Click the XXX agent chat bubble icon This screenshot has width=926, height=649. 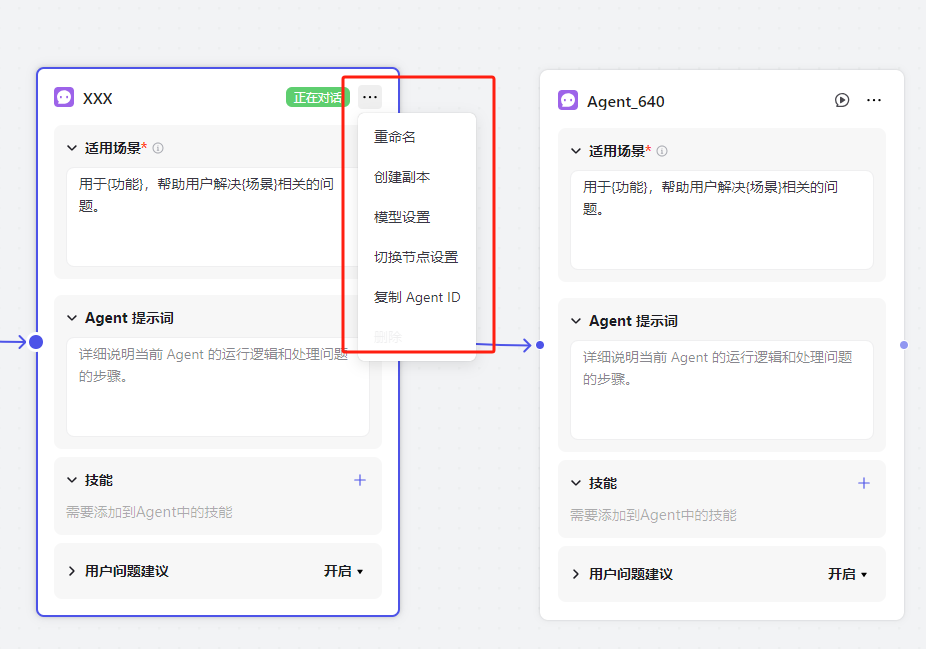[x=64, y=97]
